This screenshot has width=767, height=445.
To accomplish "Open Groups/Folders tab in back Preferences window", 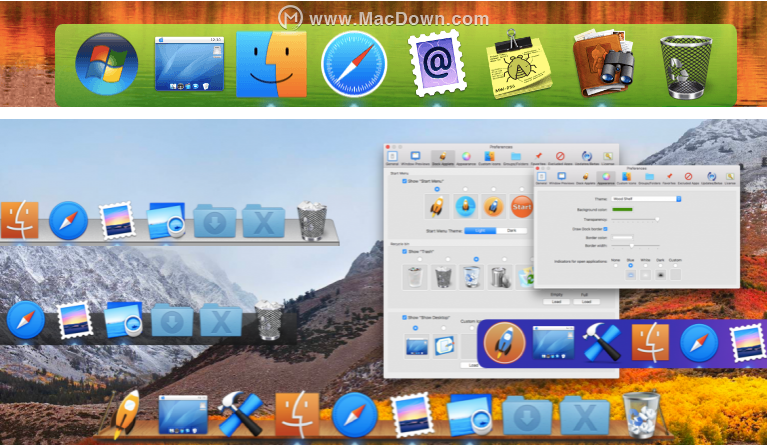I will 516,157.
